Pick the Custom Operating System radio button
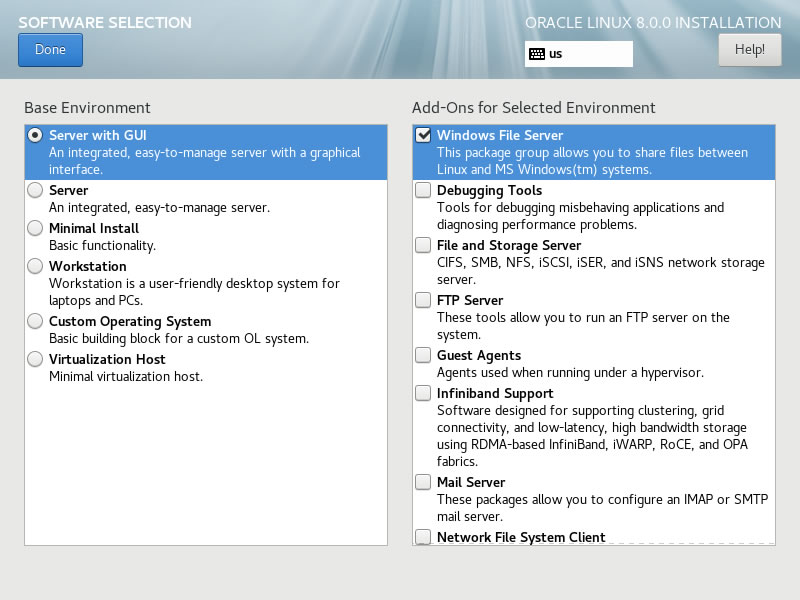800x600 pixels. point(35,321)
